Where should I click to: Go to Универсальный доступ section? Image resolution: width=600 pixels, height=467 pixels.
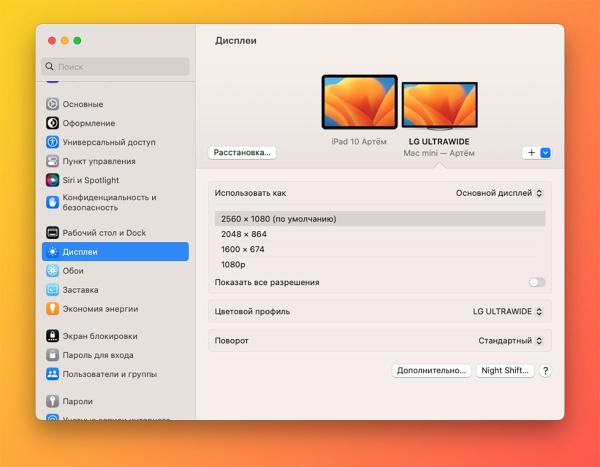coord(115,142)
